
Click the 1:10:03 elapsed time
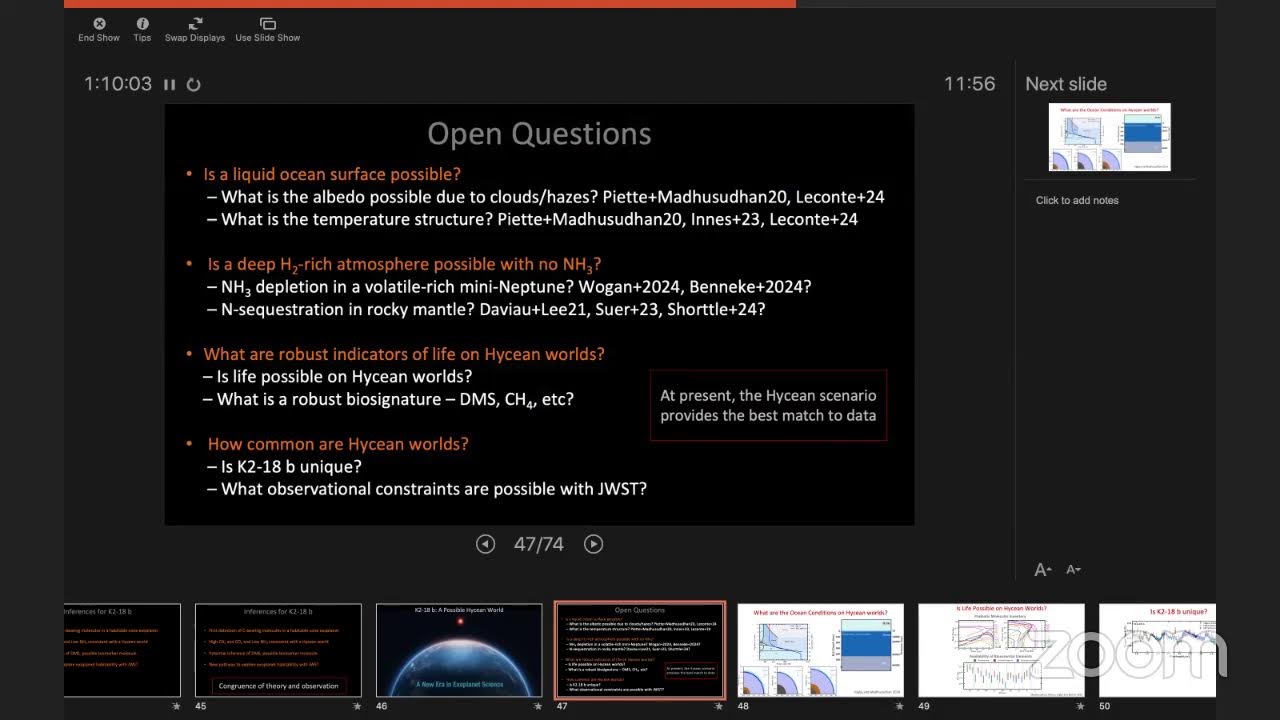point(118,84)
